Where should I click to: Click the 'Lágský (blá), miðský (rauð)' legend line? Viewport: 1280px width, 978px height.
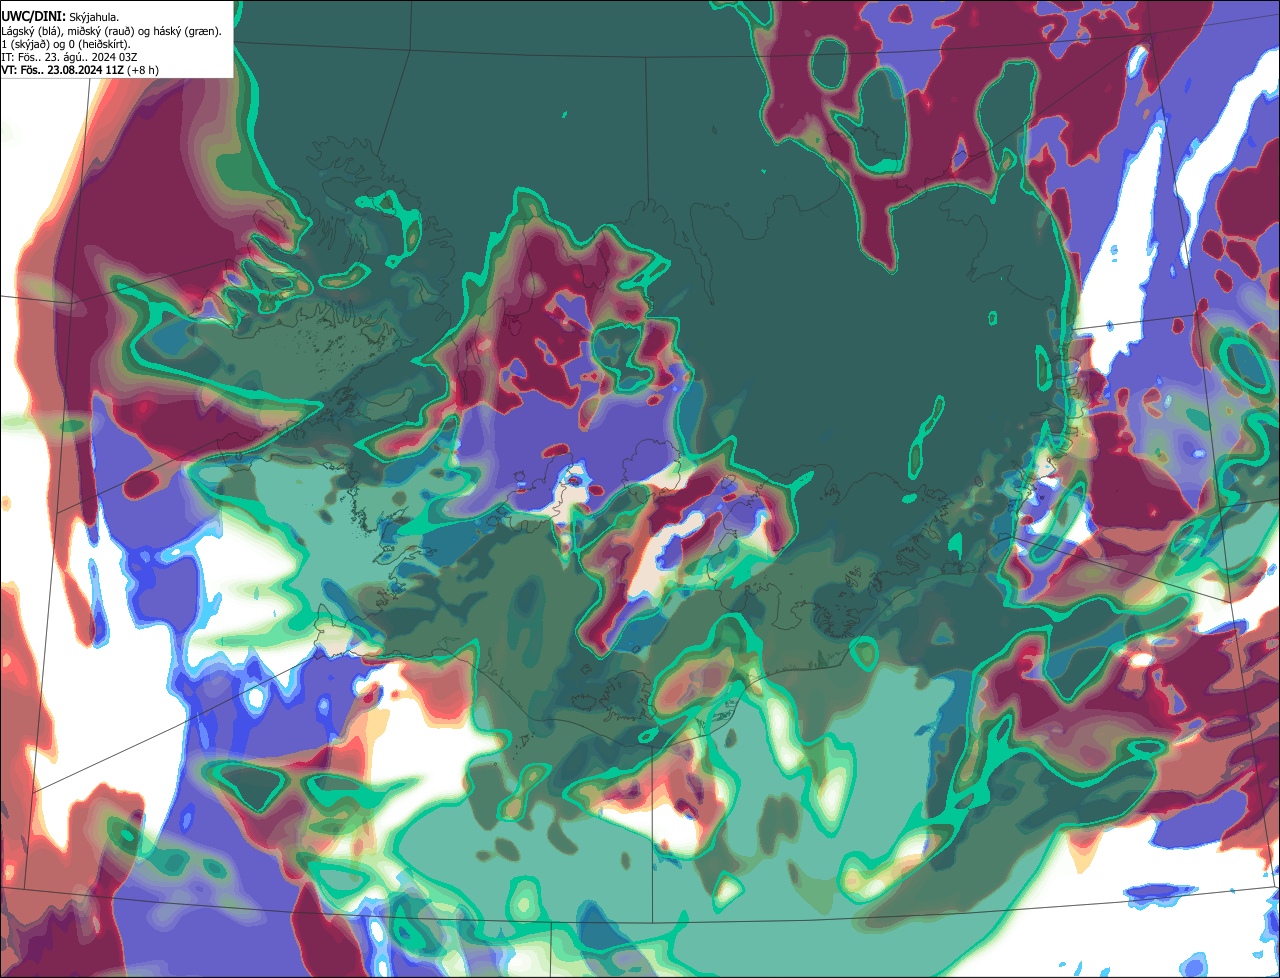[x=112, y=31]
